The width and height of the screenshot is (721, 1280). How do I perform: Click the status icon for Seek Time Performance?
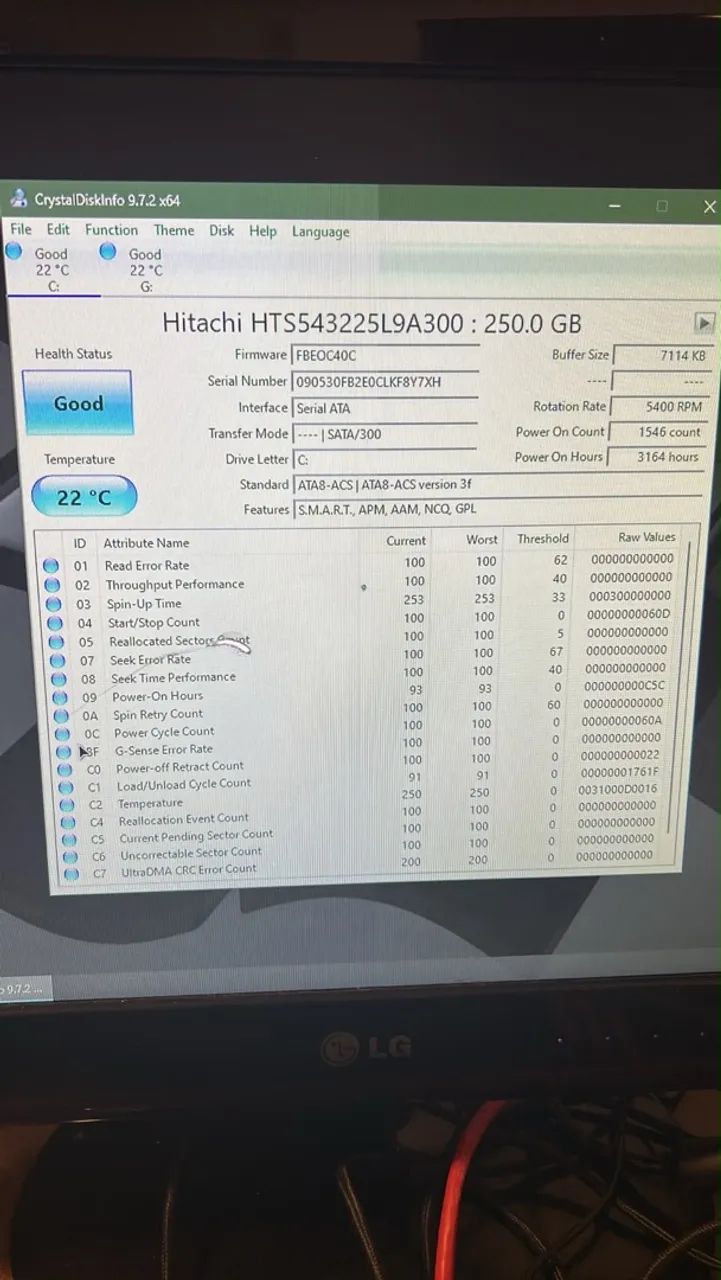click(59, 680)
